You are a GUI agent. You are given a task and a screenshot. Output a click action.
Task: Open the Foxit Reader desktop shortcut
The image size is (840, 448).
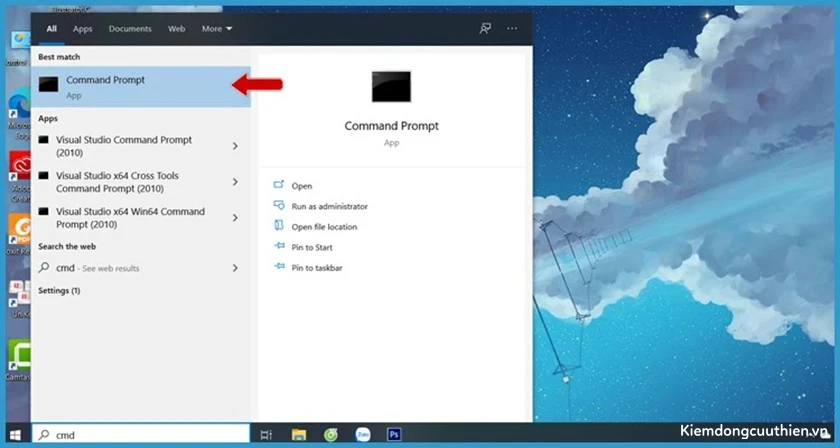(19, 235)
